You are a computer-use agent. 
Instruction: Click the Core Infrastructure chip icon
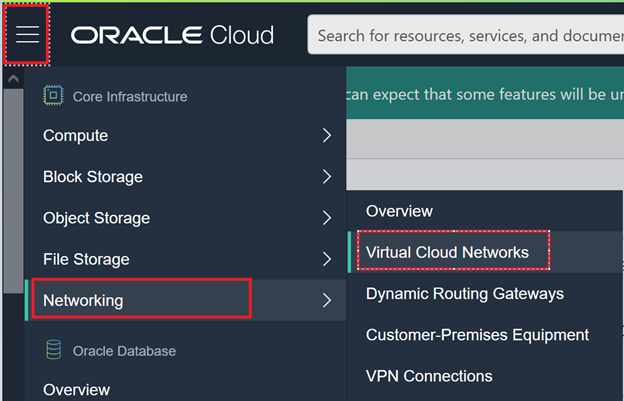[53, 96]
